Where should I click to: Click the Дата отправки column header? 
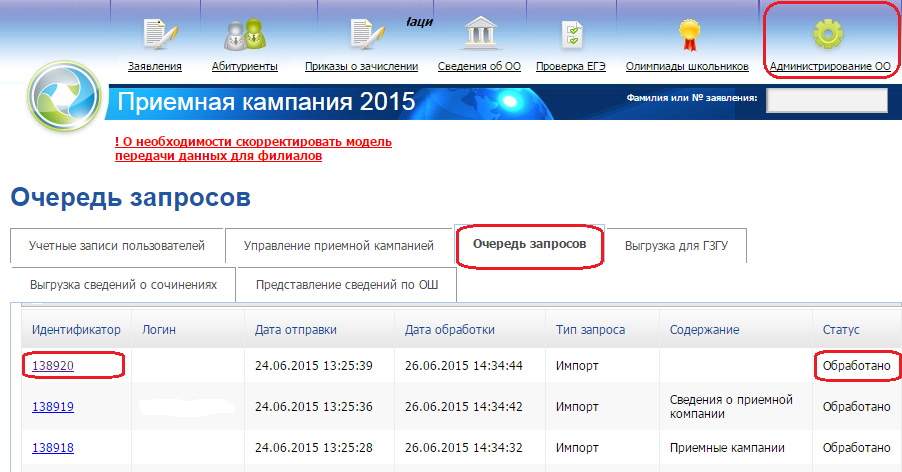pyautogui.click(x=319, y=329)
